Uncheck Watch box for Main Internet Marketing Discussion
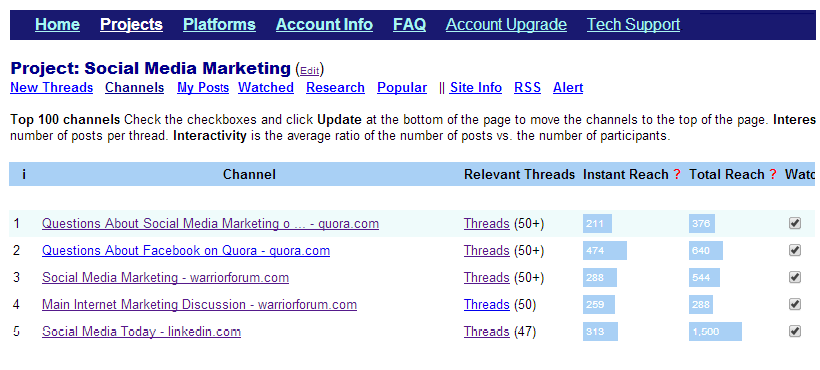This screenshot has height=370, width=820. pos(795,304)
